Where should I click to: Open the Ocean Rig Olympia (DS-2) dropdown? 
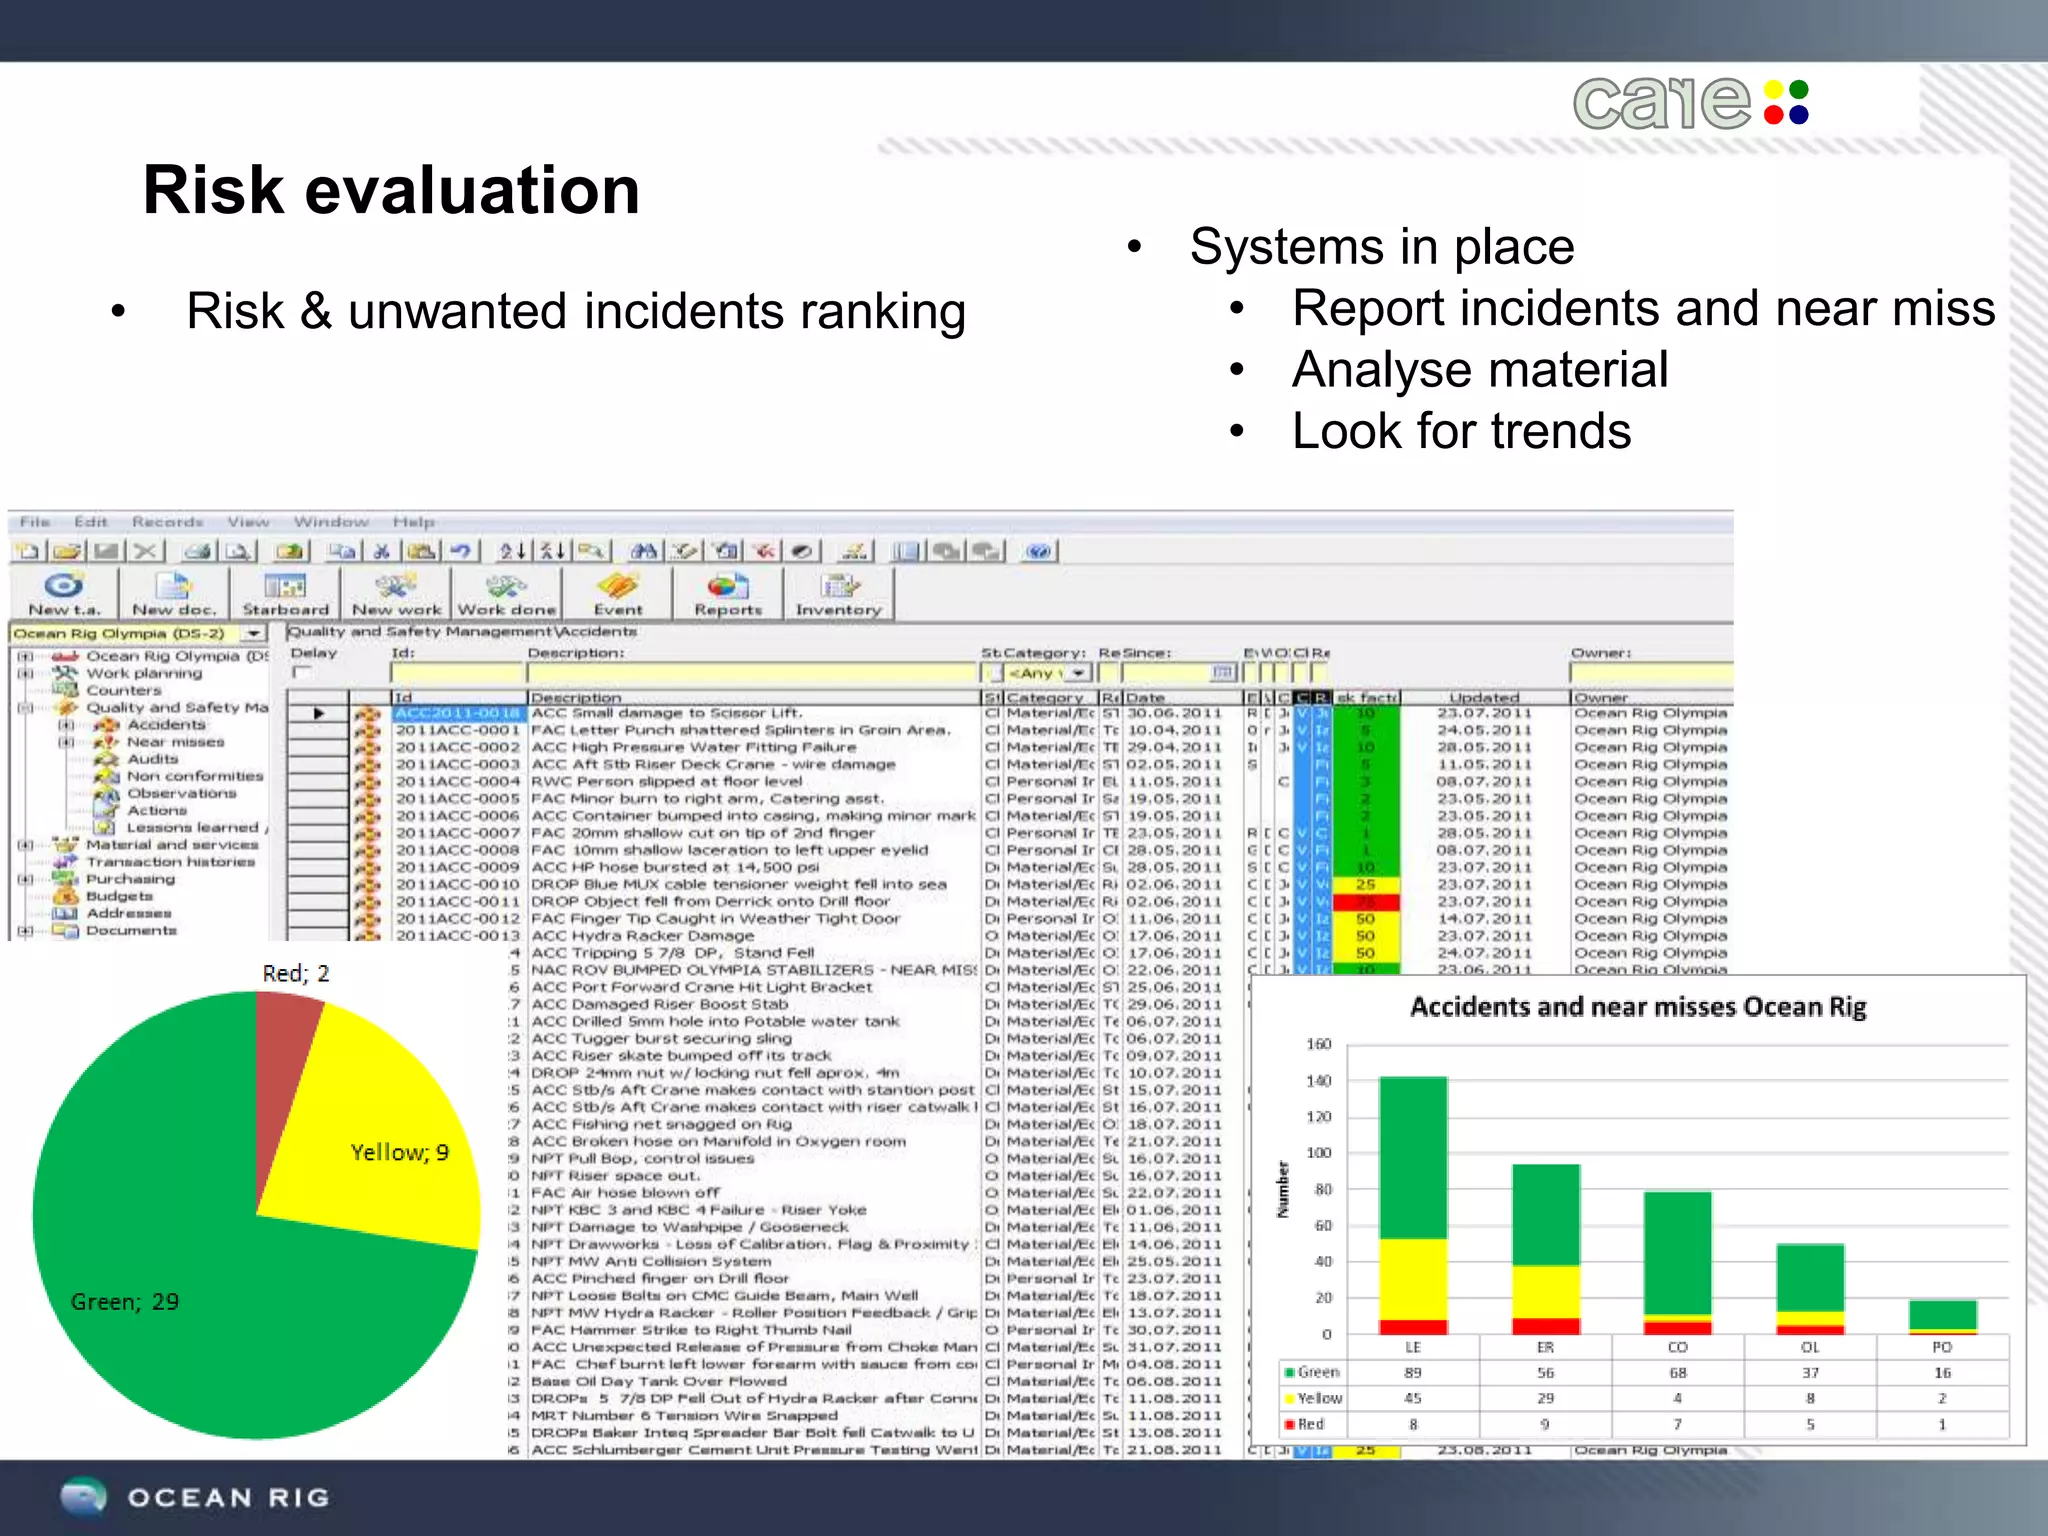[254, 634]
